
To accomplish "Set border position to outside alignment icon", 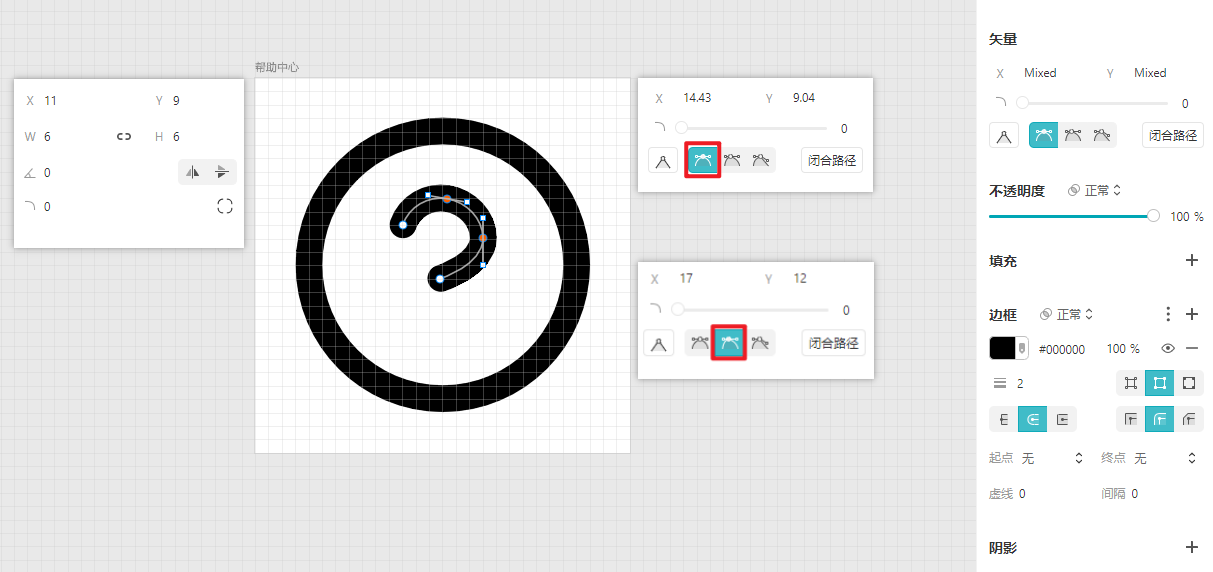I will 1189,383.
